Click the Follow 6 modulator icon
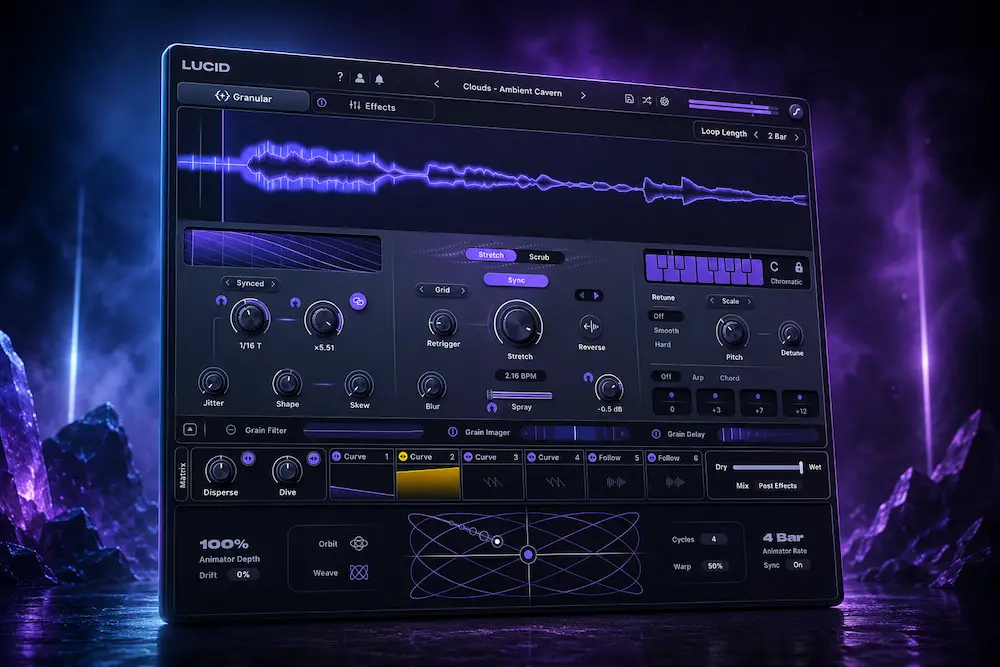 pyautogui.click(x=652, y=458)
